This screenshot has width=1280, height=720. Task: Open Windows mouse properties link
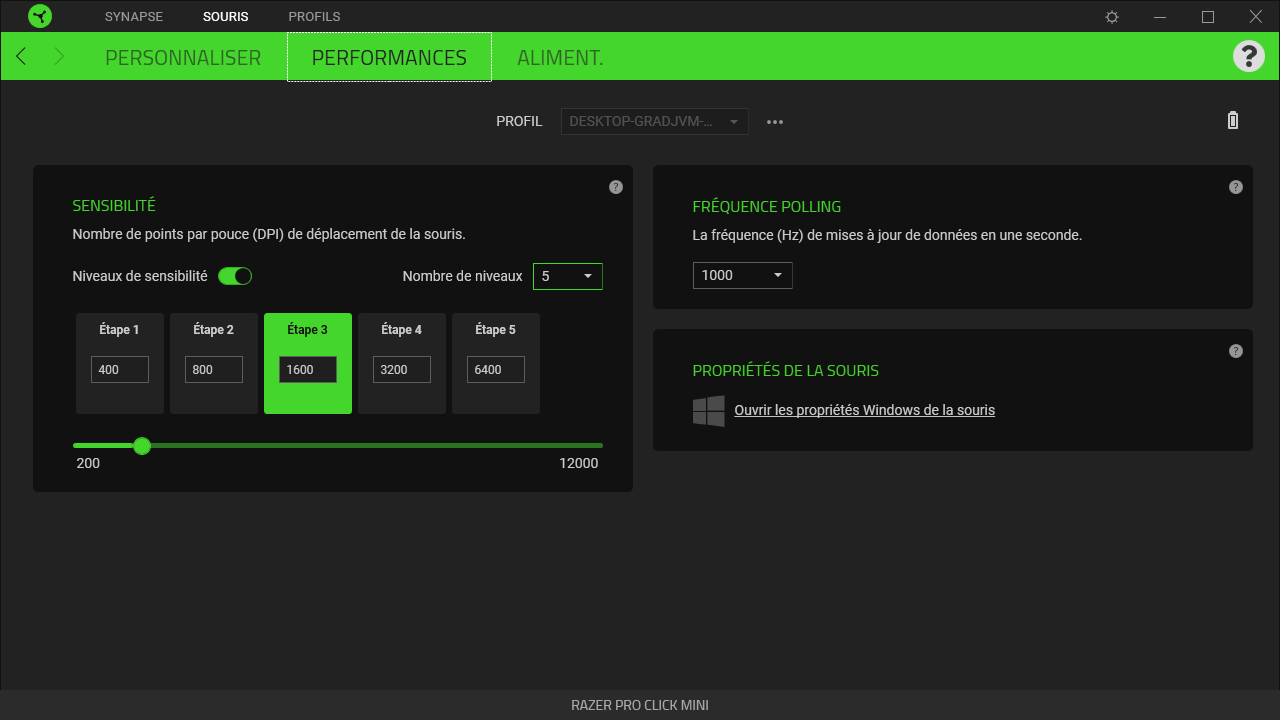(x=864, y=410)
